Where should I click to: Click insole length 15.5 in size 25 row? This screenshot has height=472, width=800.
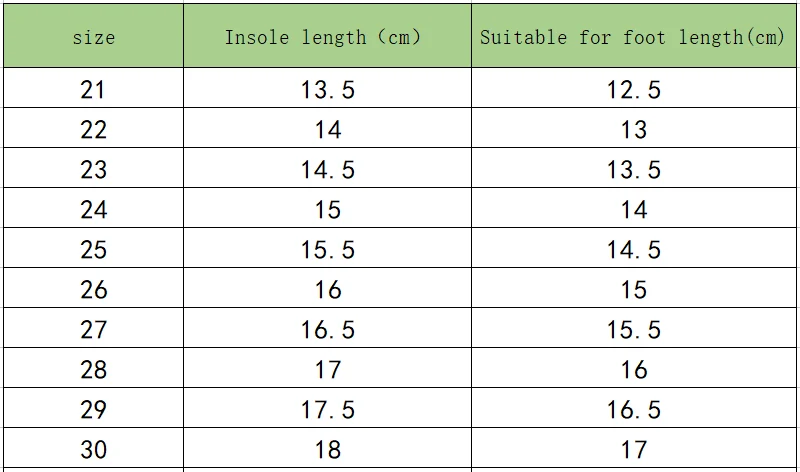[x=327, y=250]
